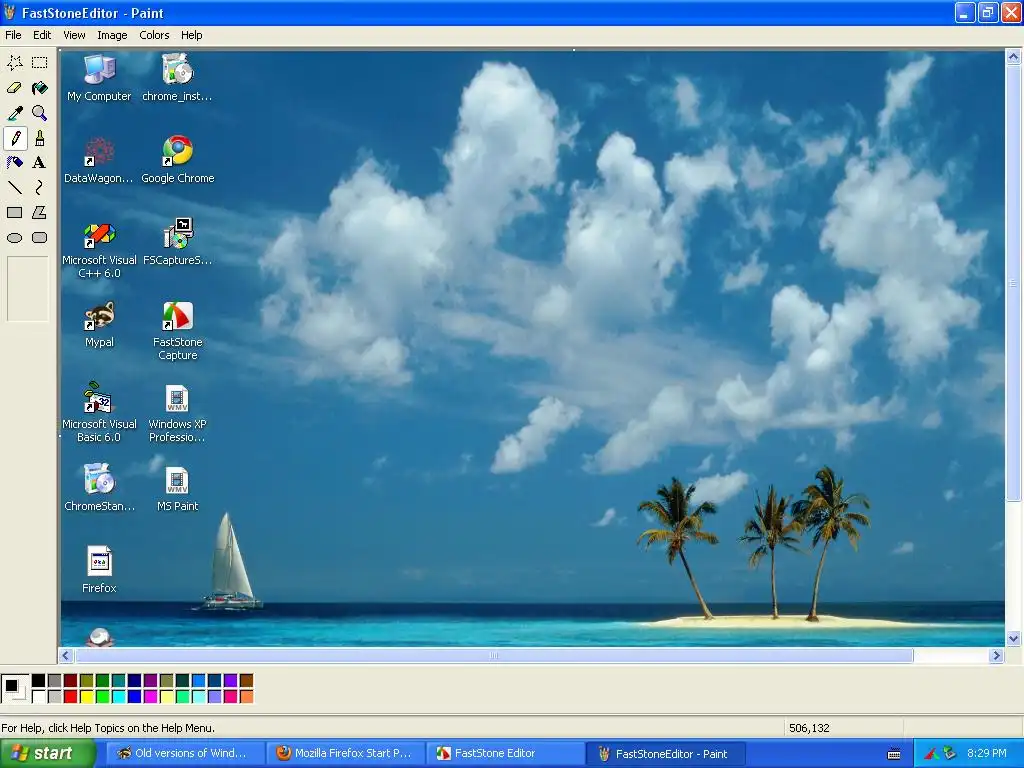Click the status bar help message text
1024x768 pixels.
coord(108,728)
